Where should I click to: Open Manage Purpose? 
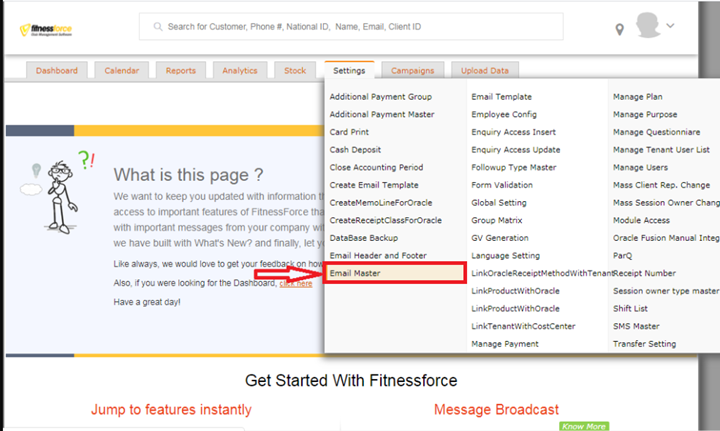(645, 114)
